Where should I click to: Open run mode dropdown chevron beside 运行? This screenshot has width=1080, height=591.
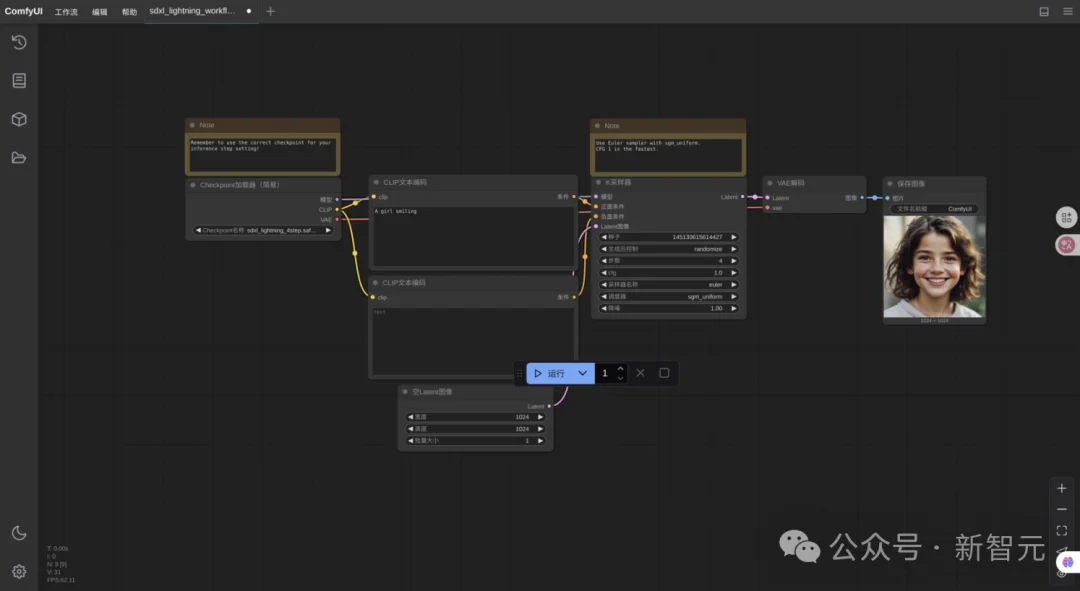coord(583,373)
